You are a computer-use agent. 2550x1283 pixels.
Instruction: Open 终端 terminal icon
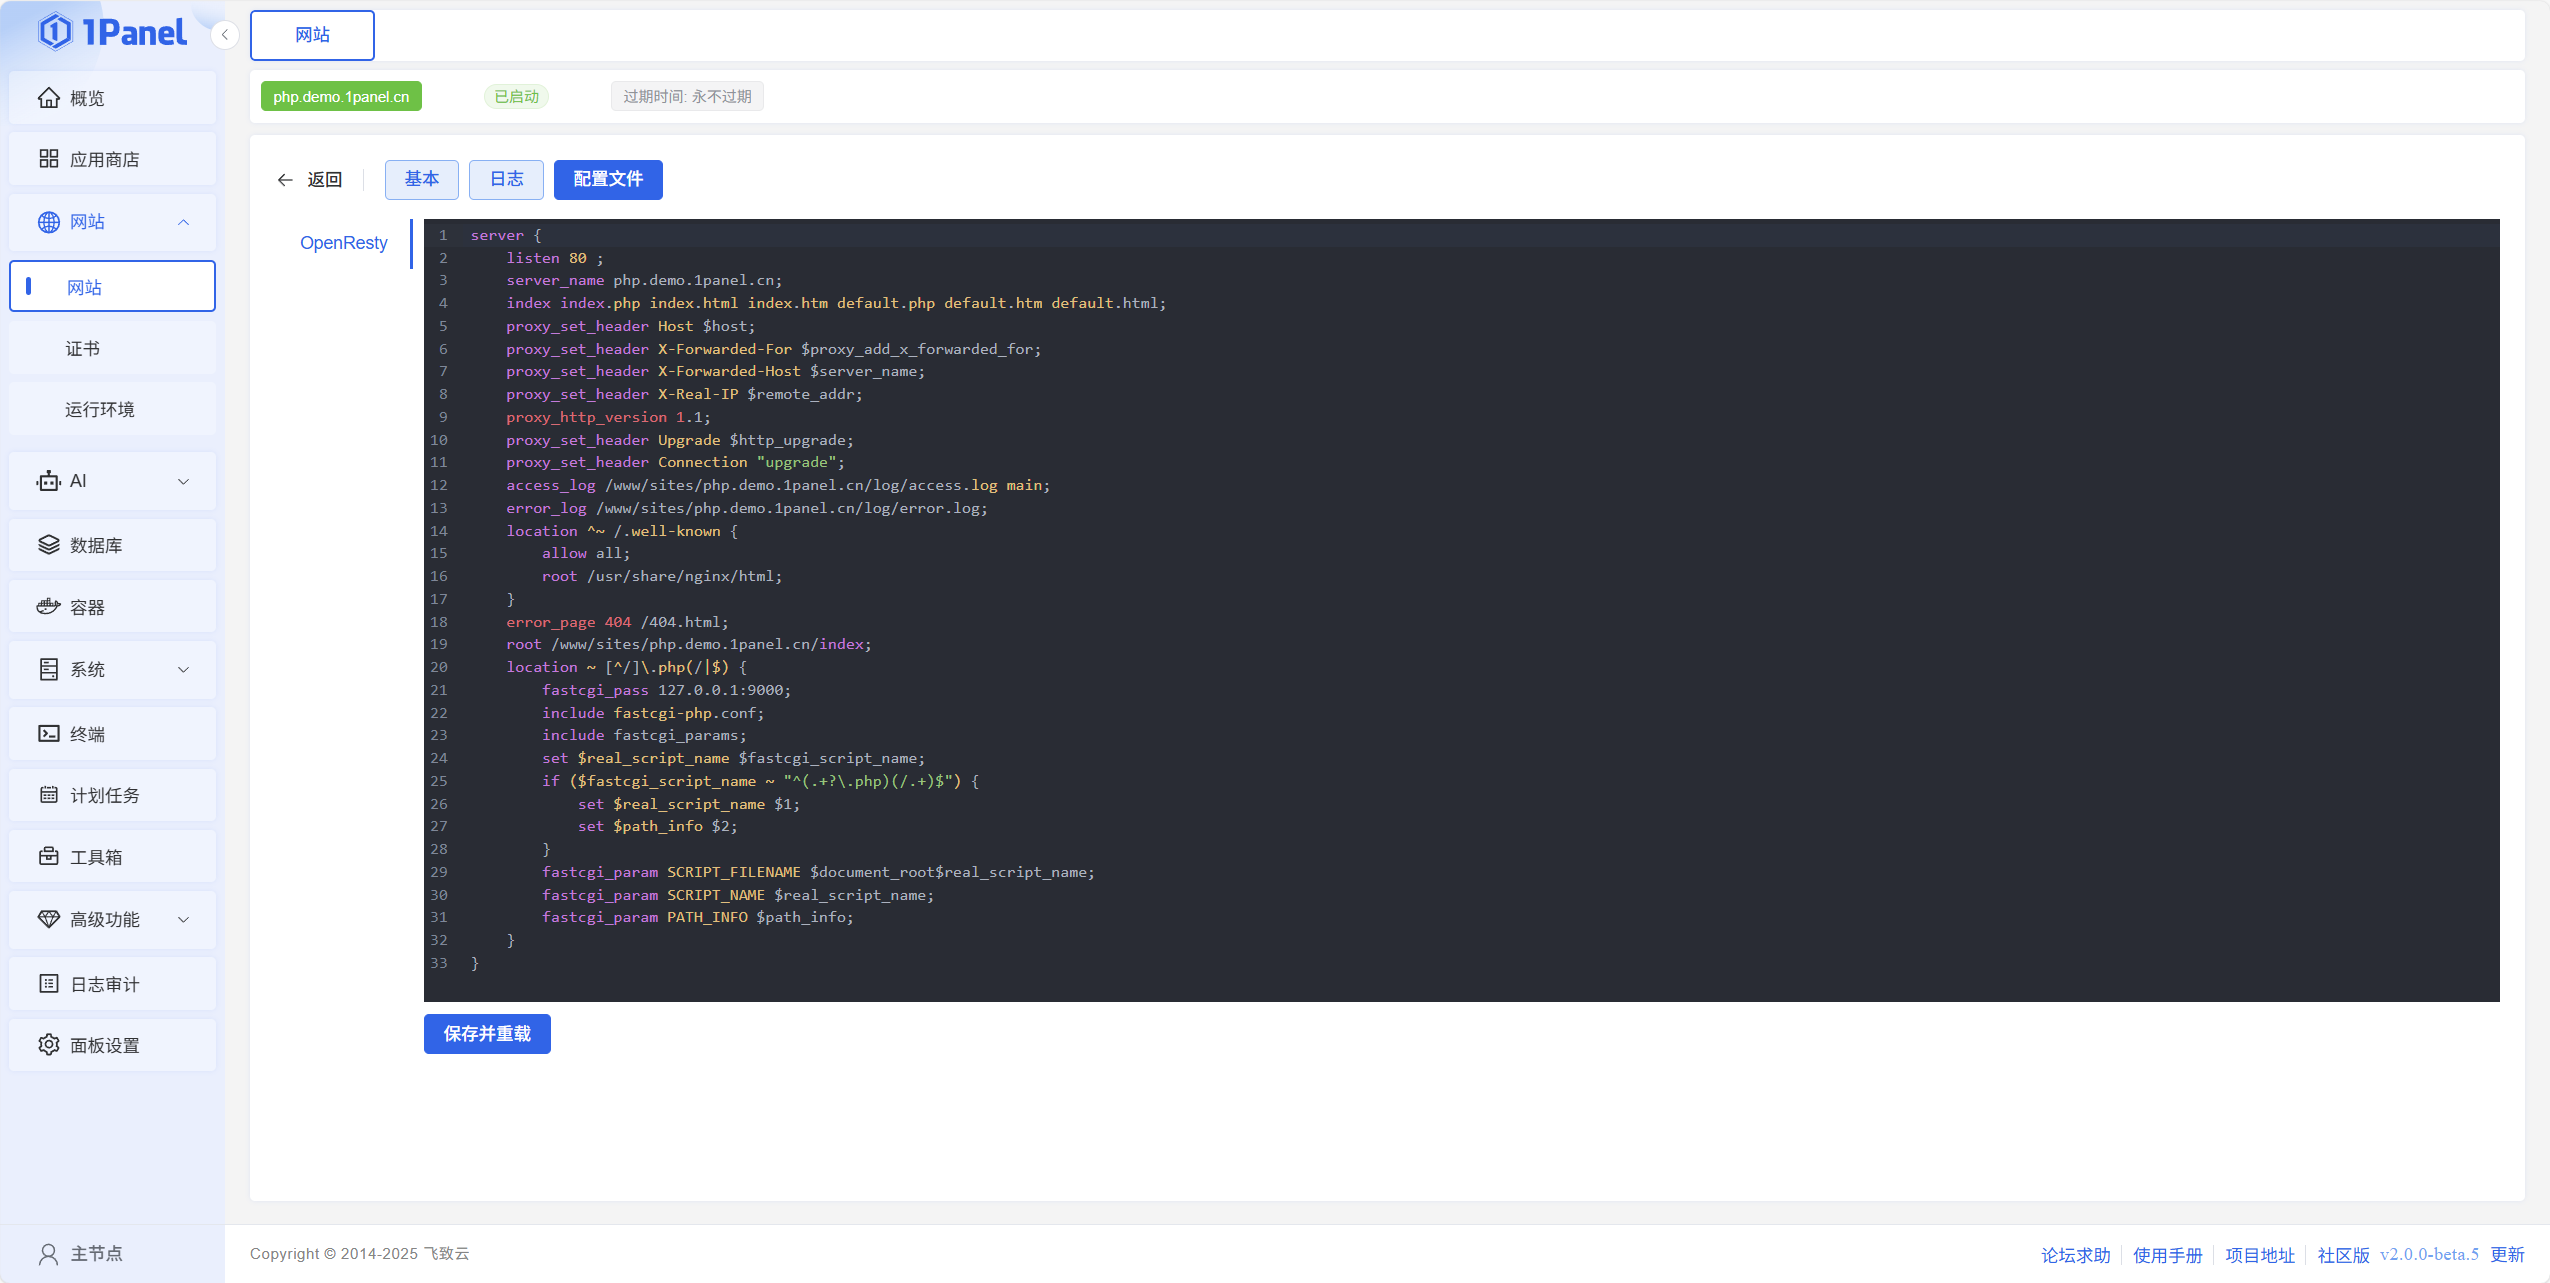[x=49, y=734]
